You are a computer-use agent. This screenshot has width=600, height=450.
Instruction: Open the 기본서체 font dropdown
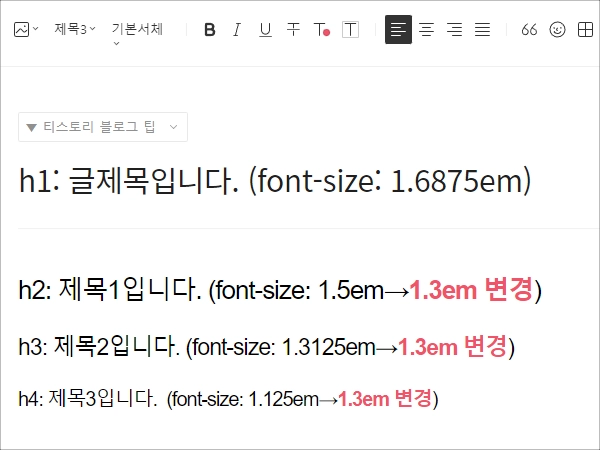(x=137, y=34)
